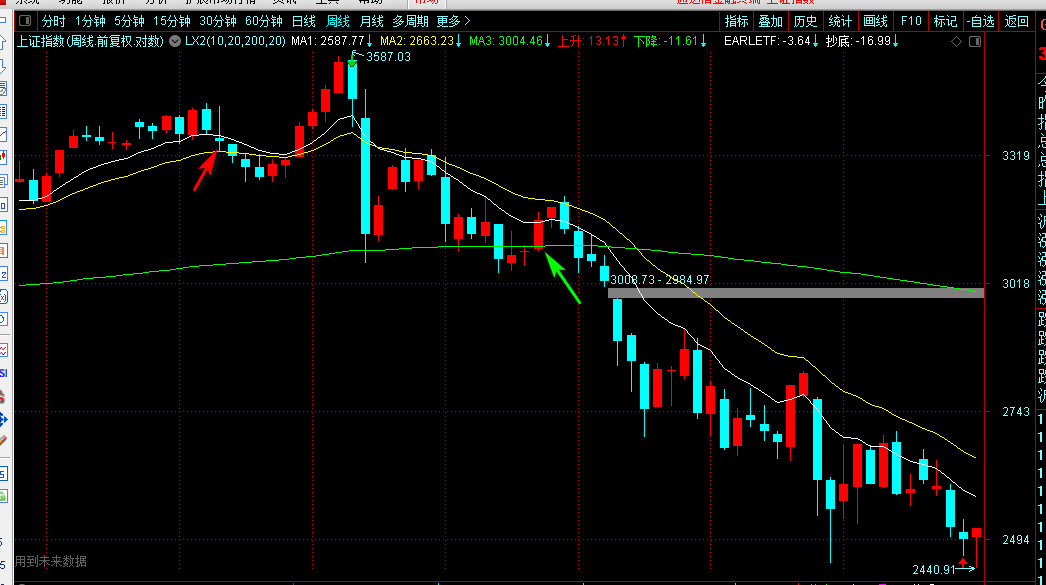Click the 叠加 overlay button
The height and width of the screenshot is (585, 1046).
pos(770,21)
